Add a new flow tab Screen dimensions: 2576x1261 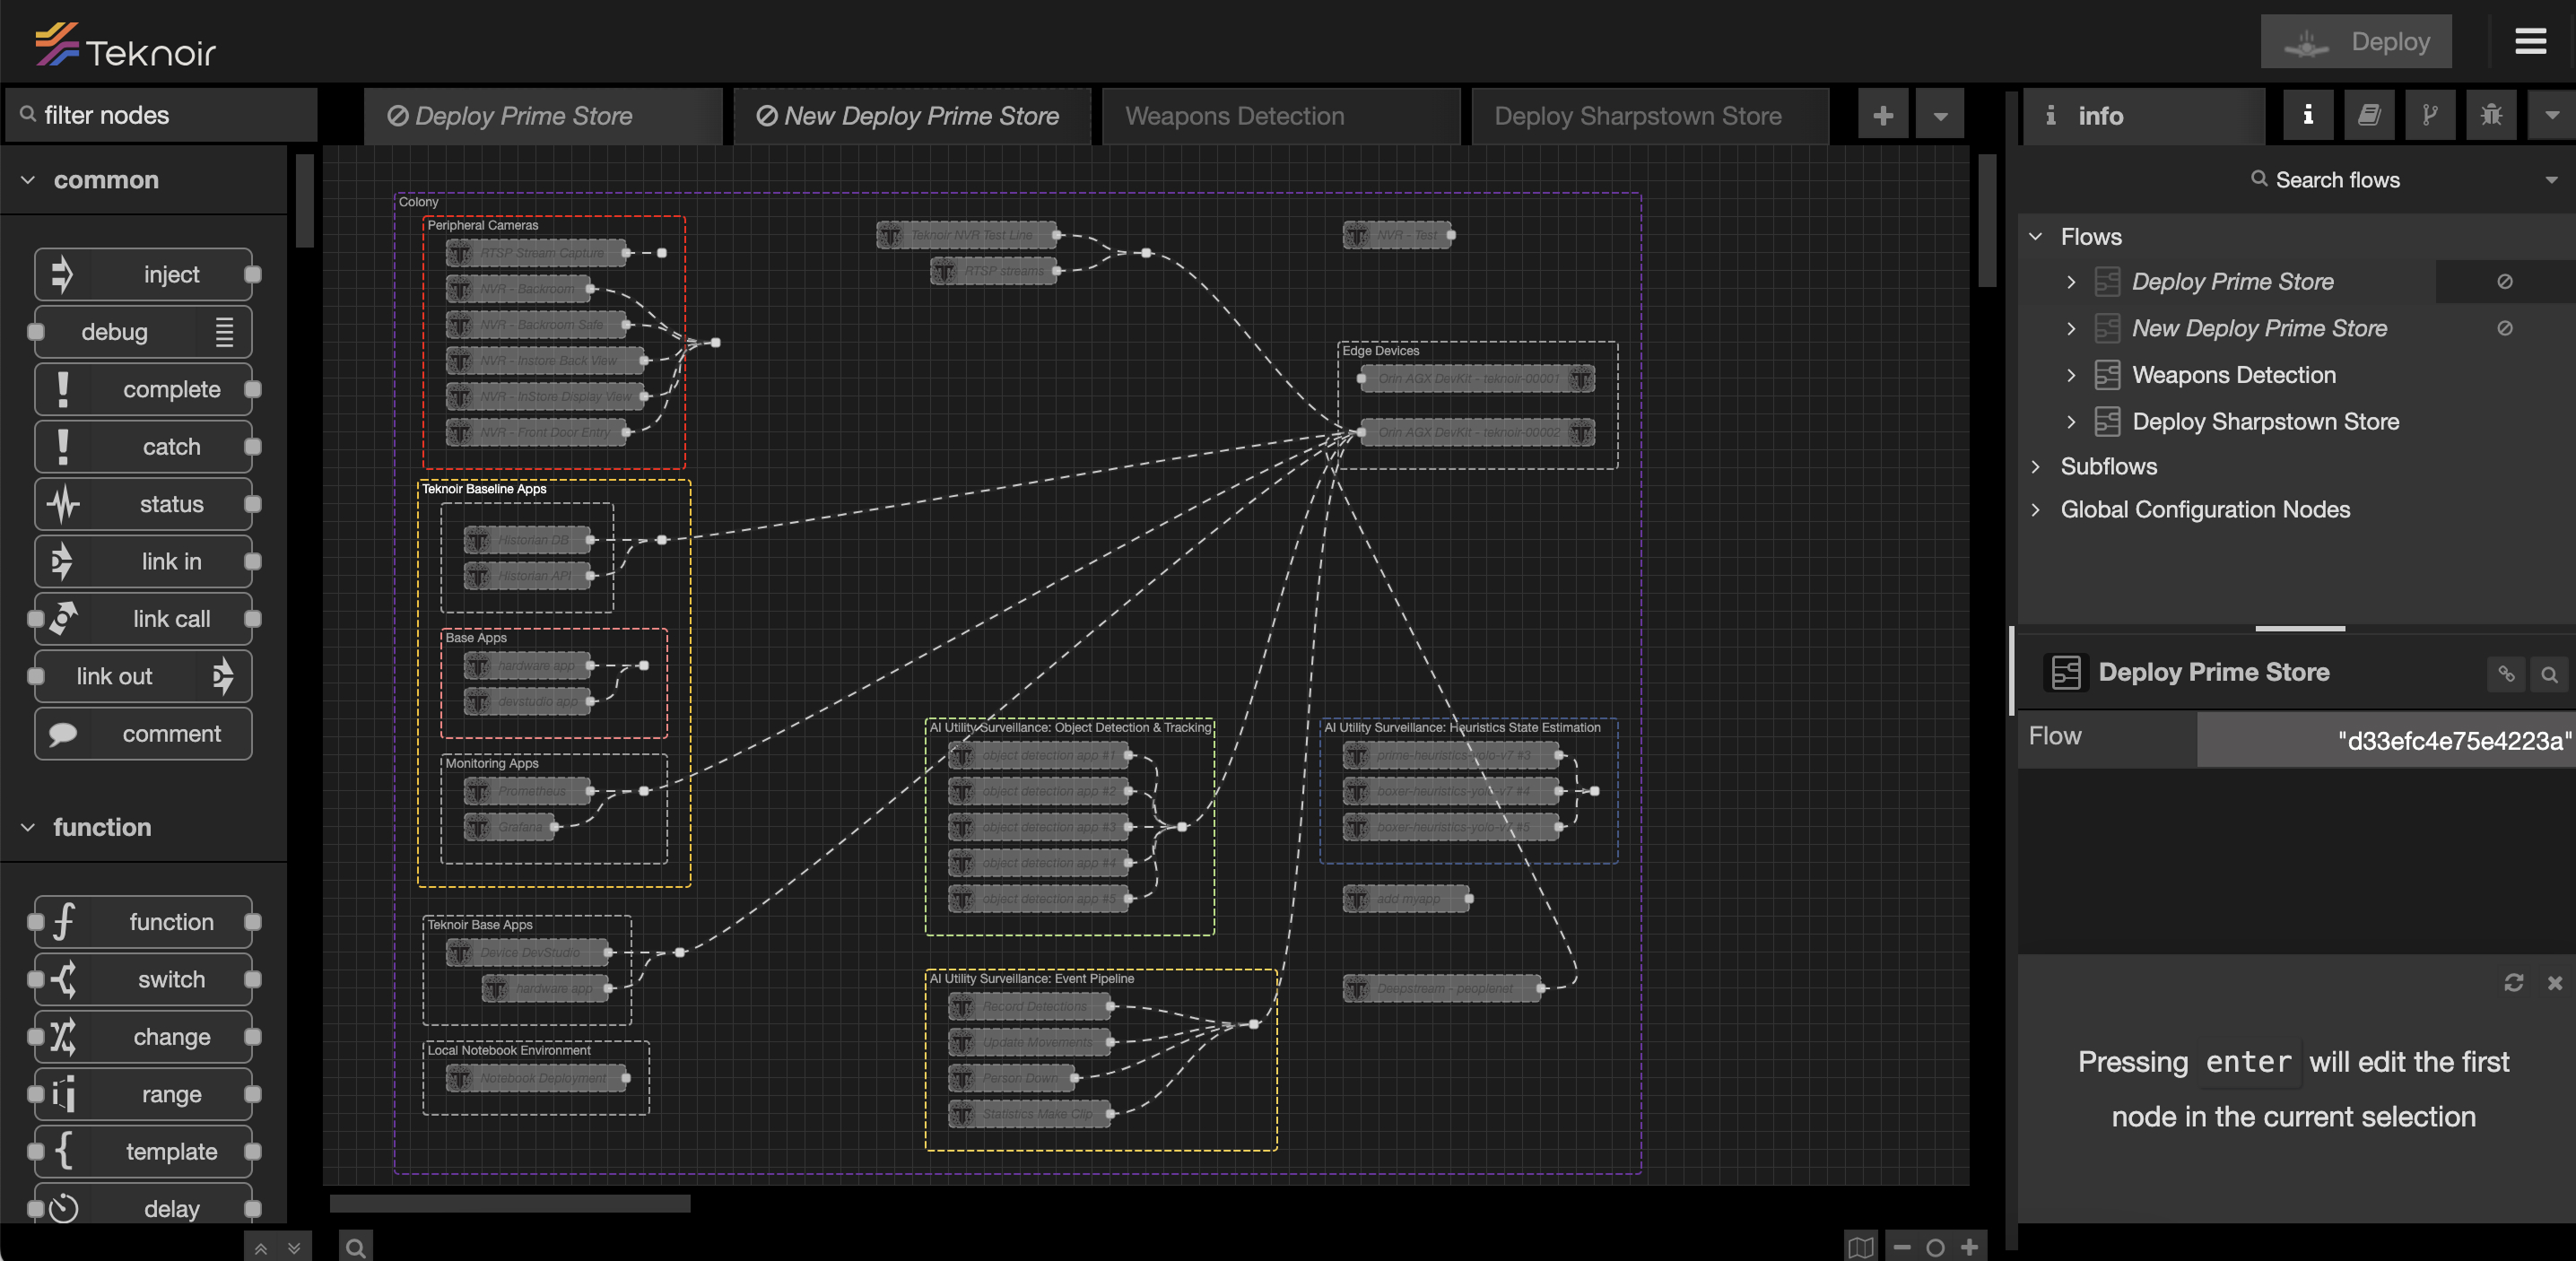[1882, 116]
